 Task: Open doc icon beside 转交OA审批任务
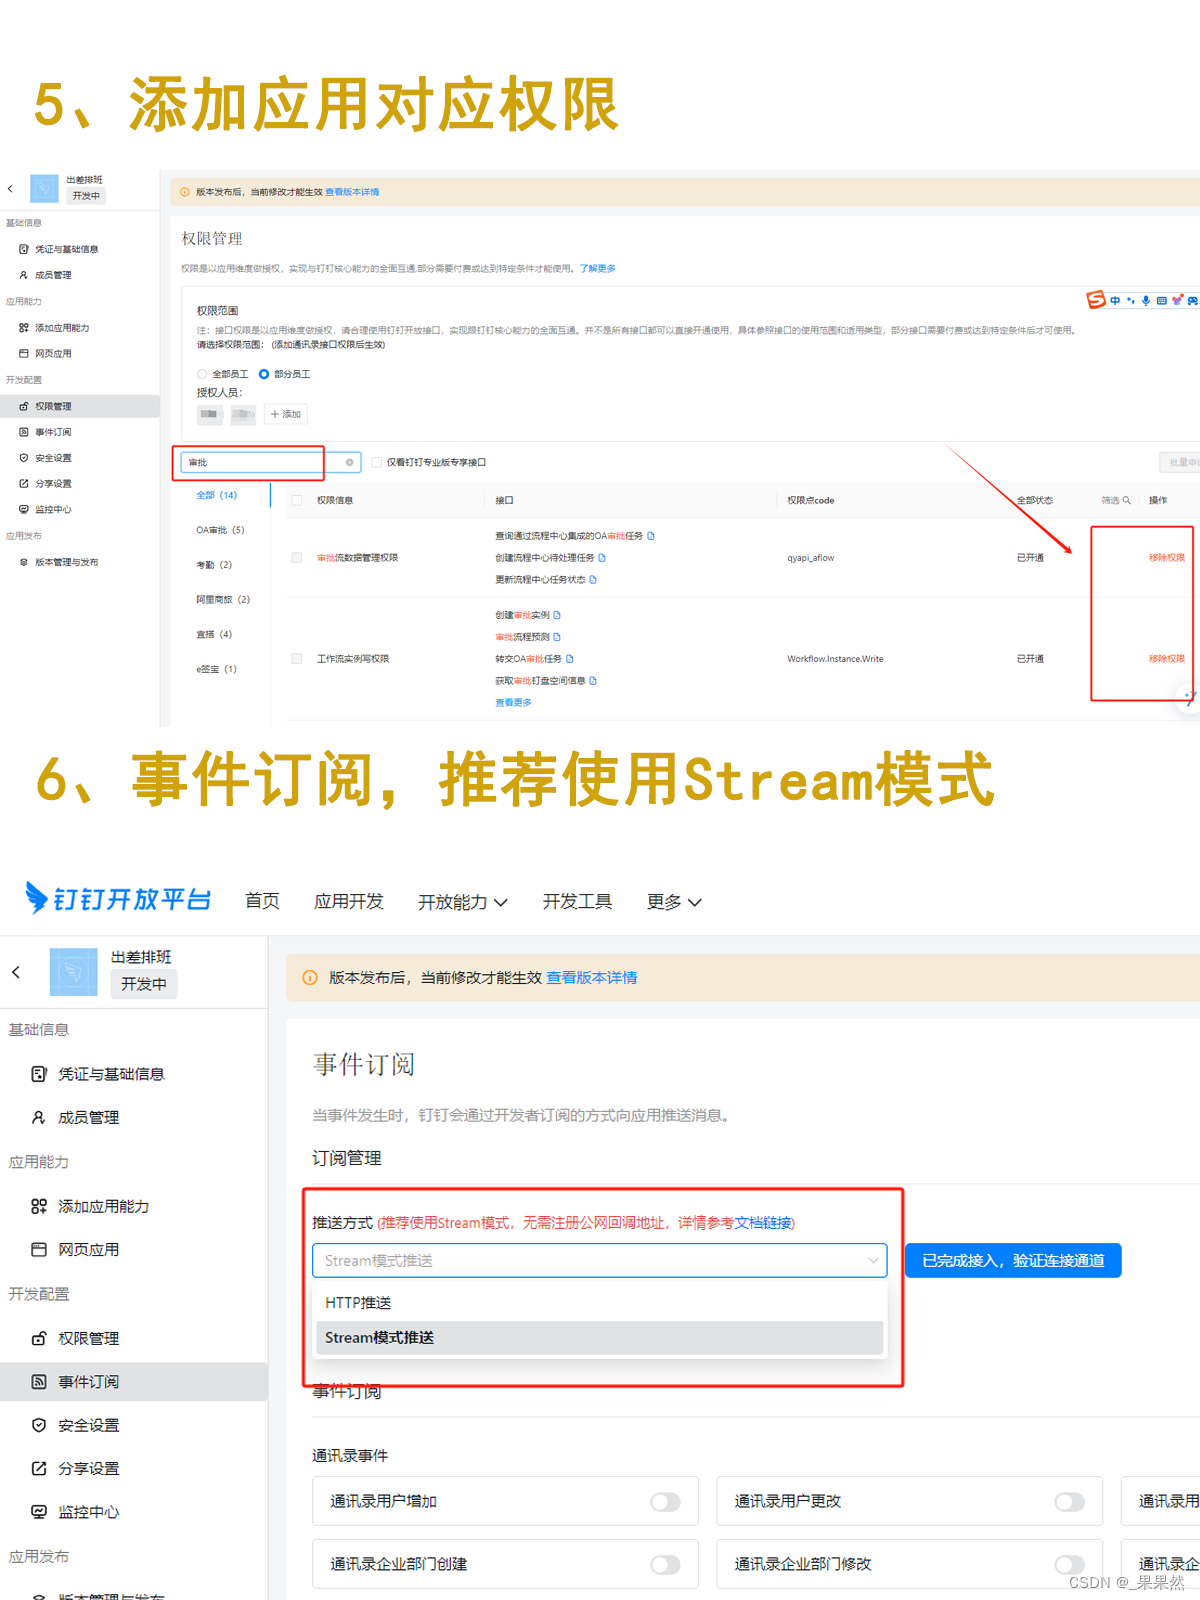[570, 659]
